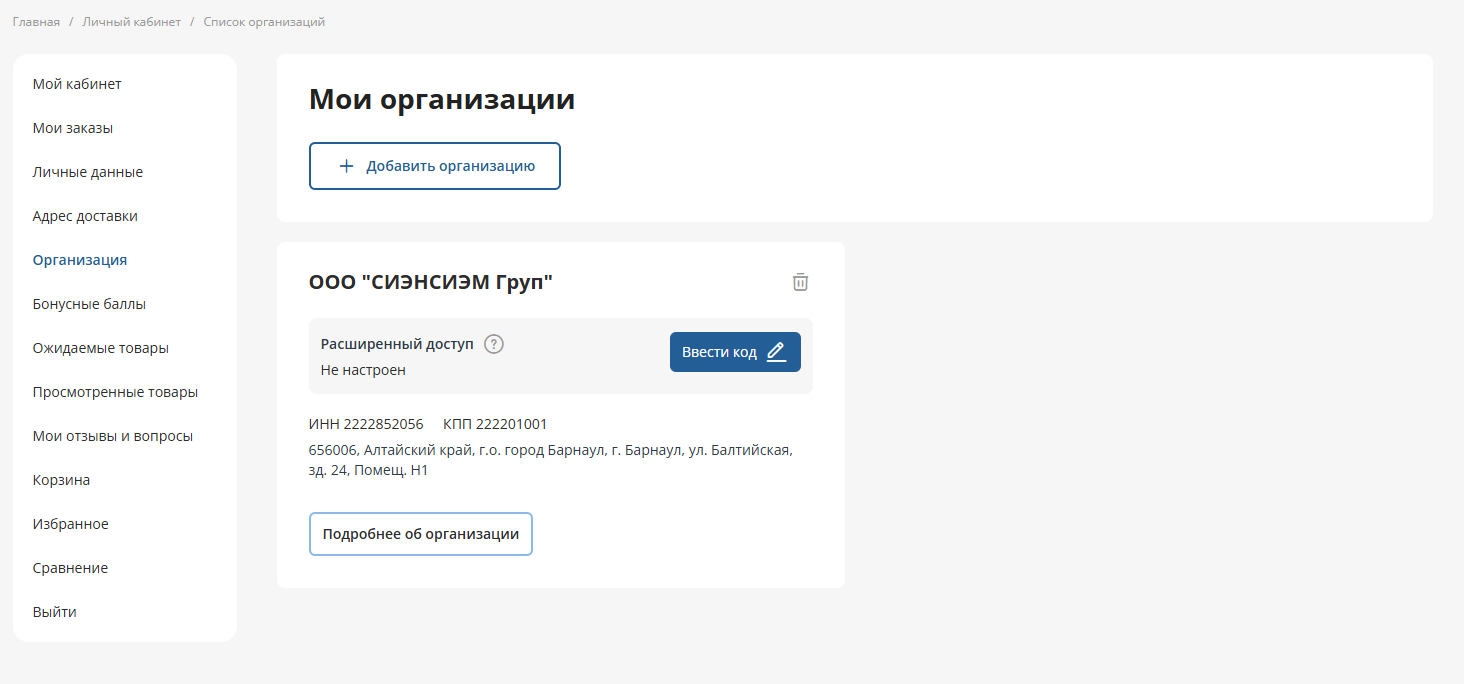The image size is (1464, 684).
Task: Open 'Избранное' sidebar item
Action: [70, 524]
